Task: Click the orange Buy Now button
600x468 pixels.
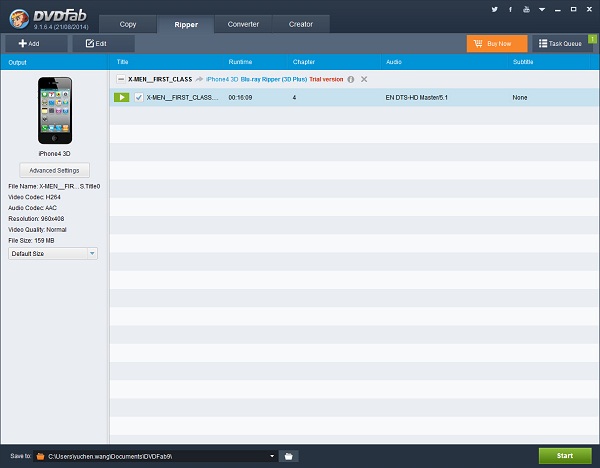Action: click(x=497, y=44)
